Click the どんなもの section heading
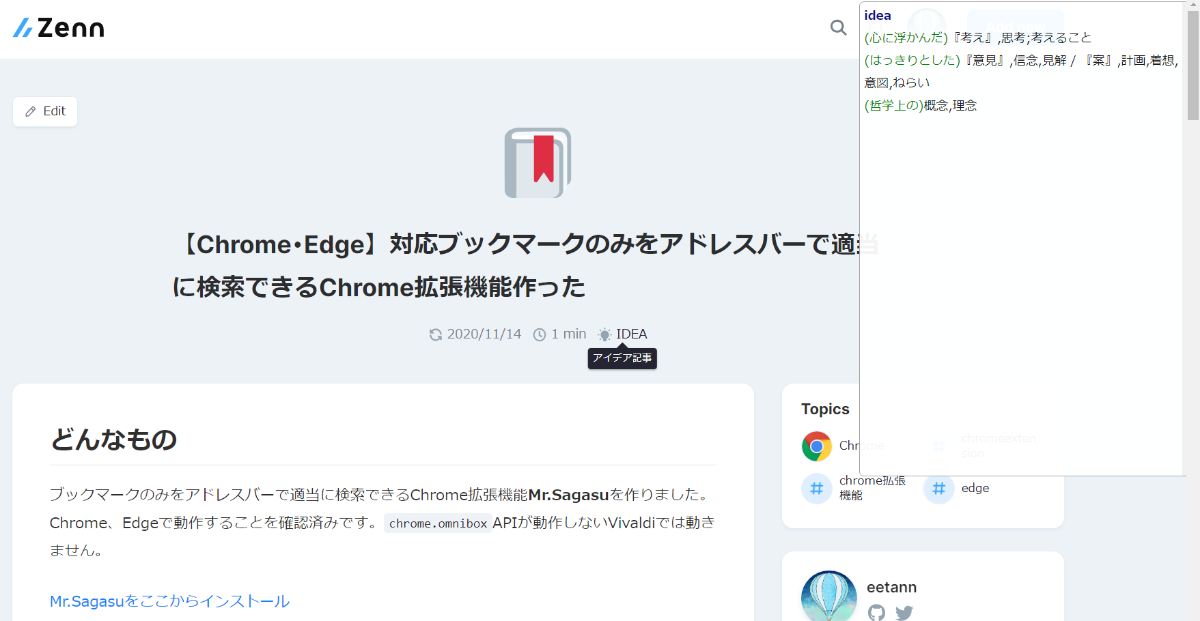Viewport: 1200px width, 621px height. 113,439
